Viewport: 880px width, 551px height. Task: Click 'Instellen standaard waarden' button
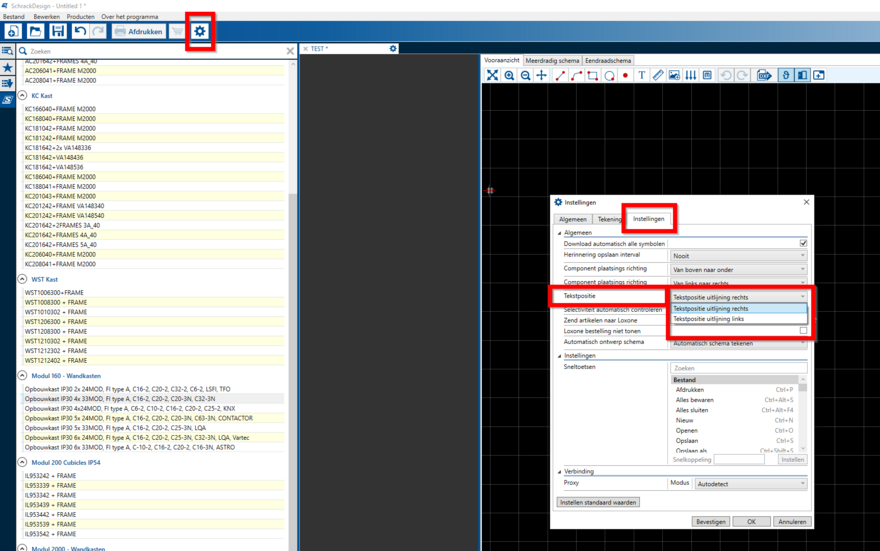598,502
